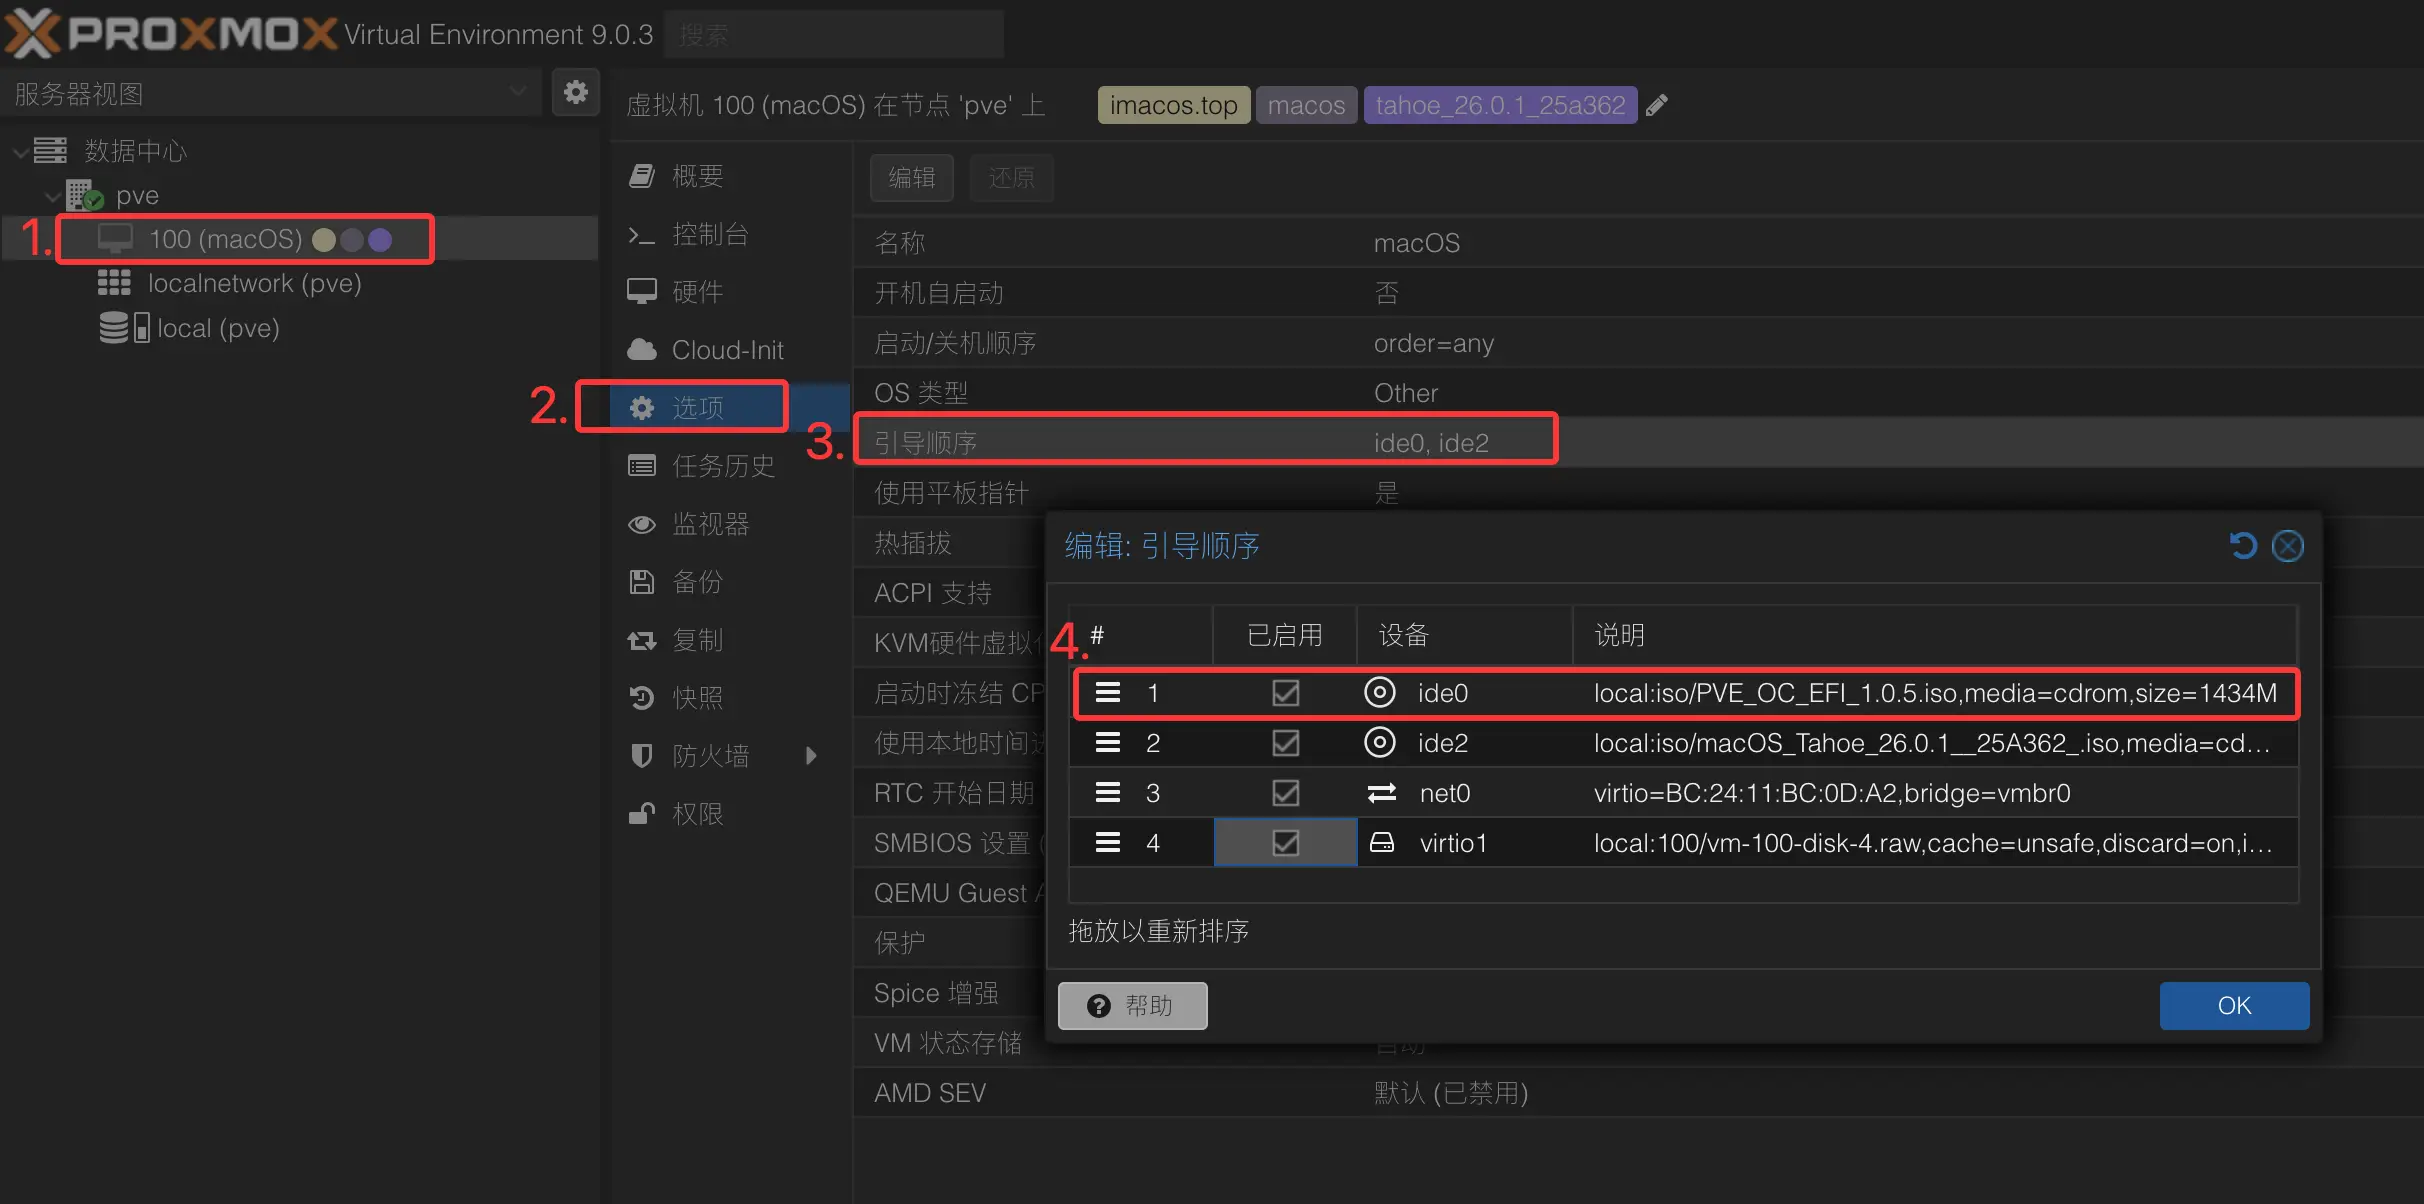Click the pencil icon to edit tags
Image resolution: width=2424 pixels, height=1204 pixels.
(x=1657, y=105)
